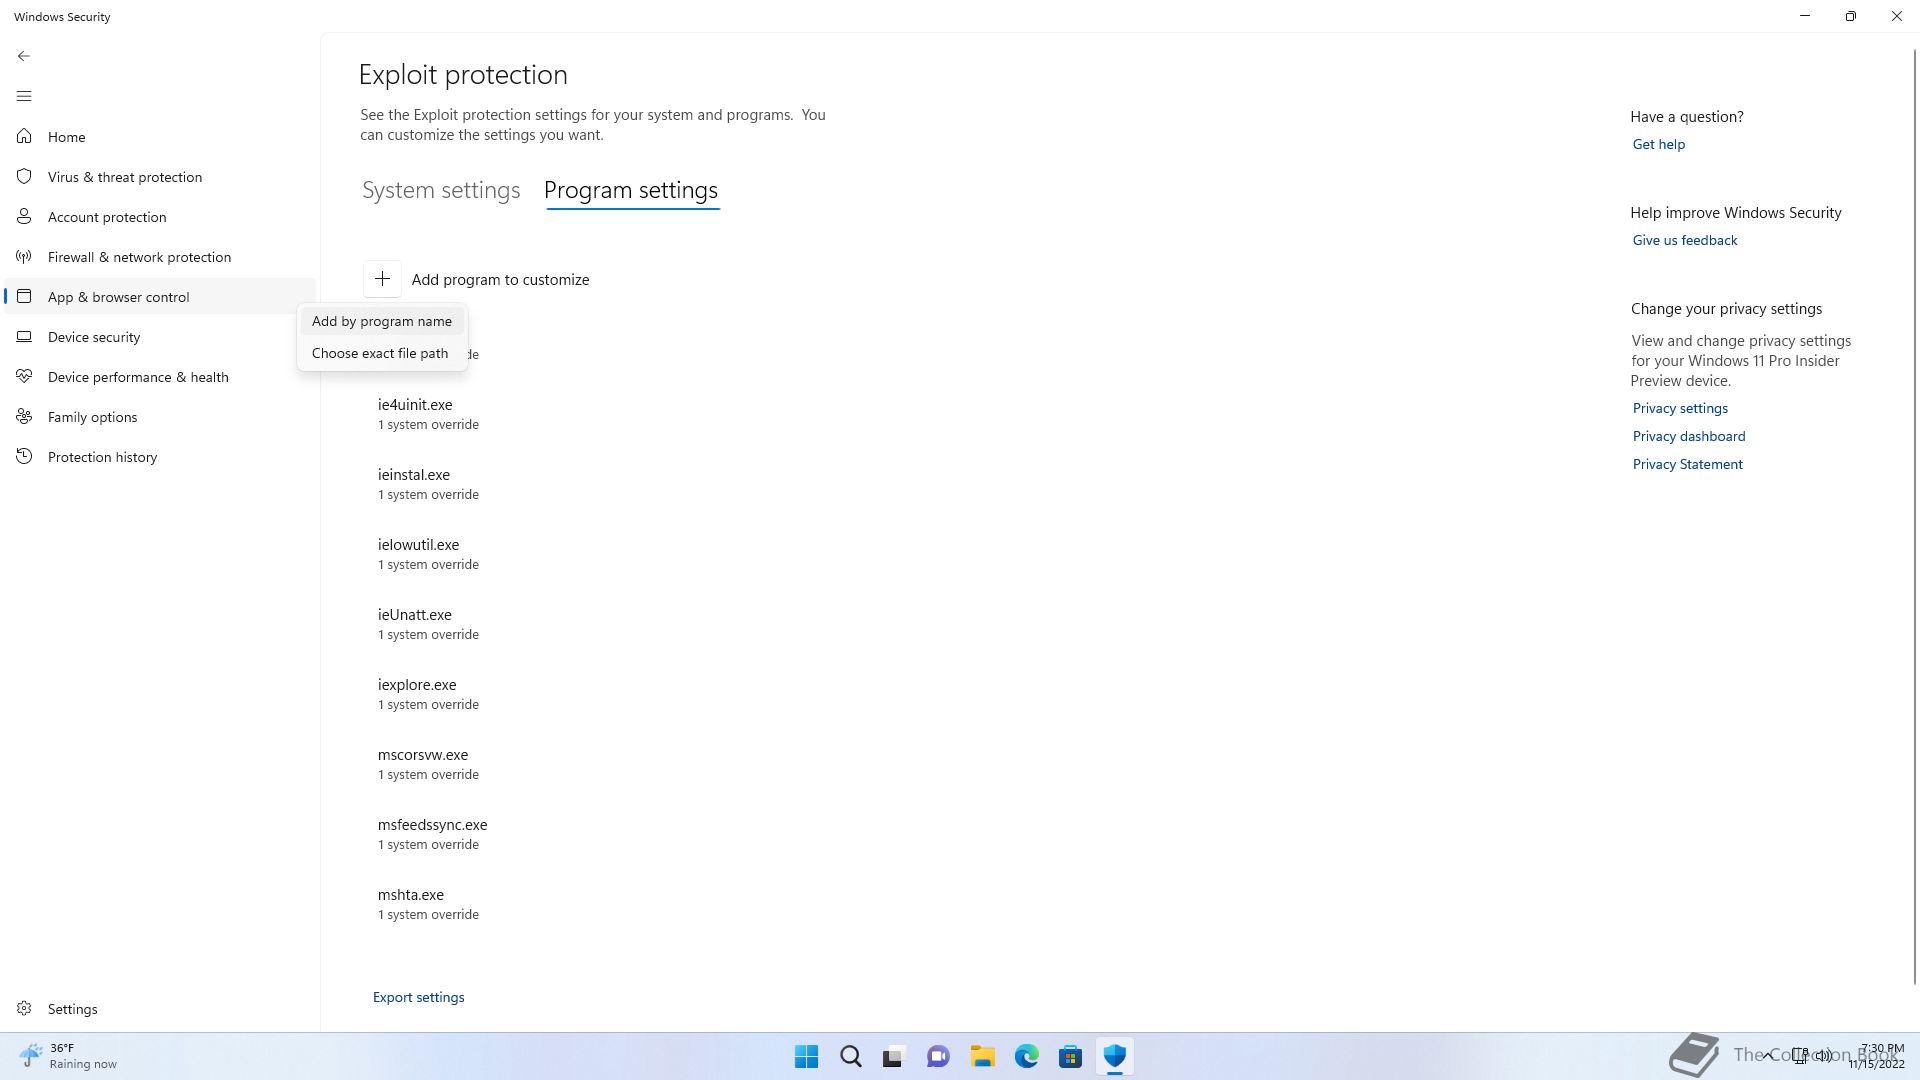Screen dimensions: 1920x1080
Task: Click Give us feedback link
Action: click(1685, 240)
